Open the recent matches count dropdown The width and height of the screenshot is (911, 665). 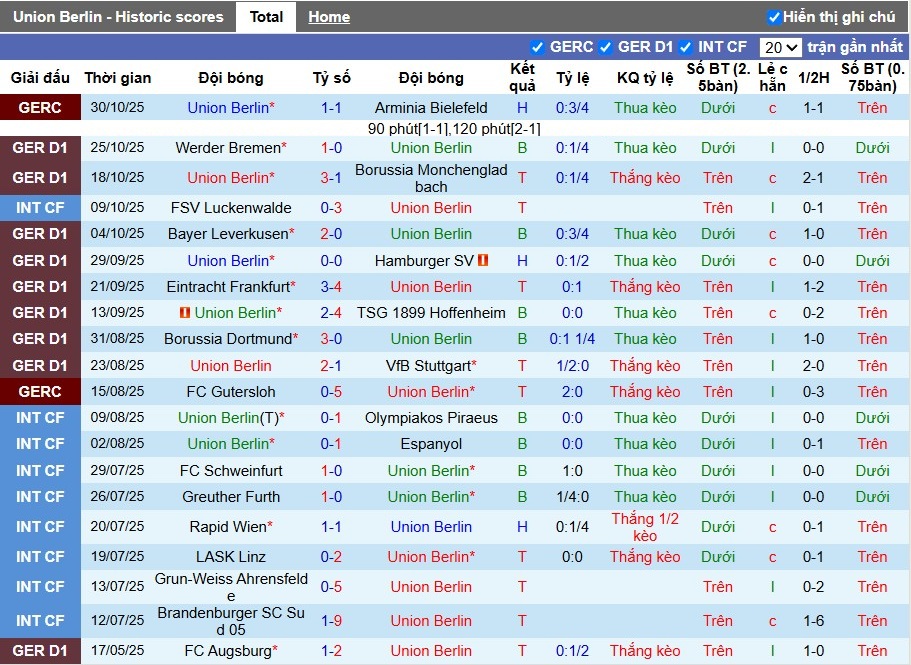[x=780, y=47]
